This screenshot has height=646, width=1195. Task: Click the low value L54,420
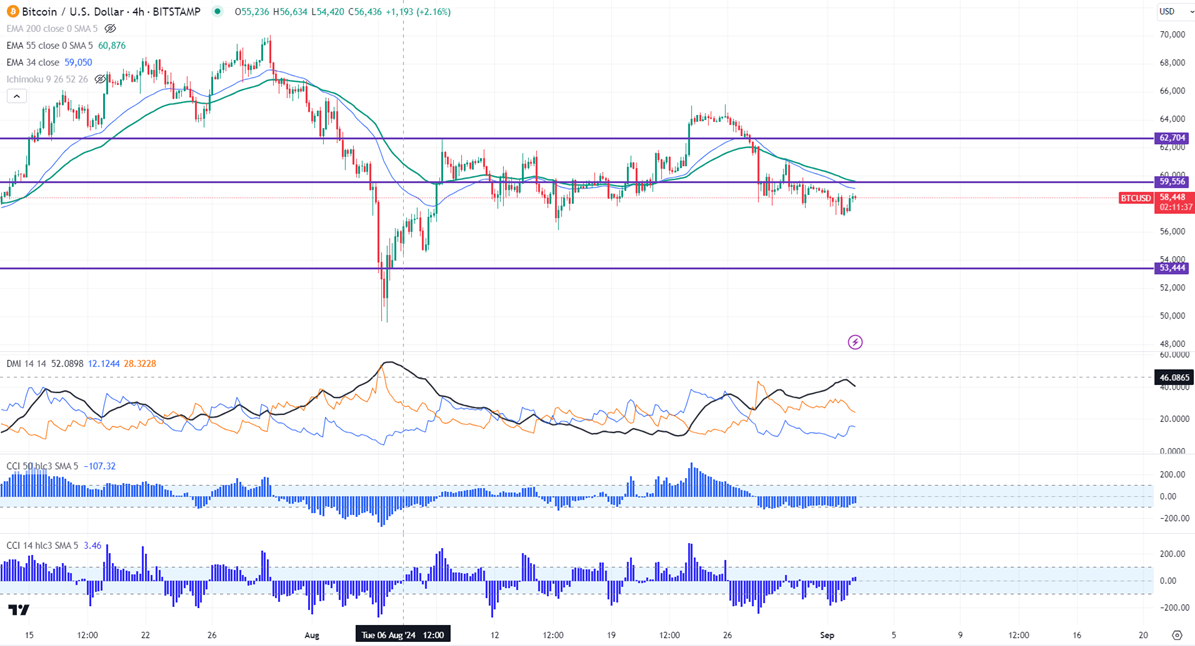pos(330,11)
